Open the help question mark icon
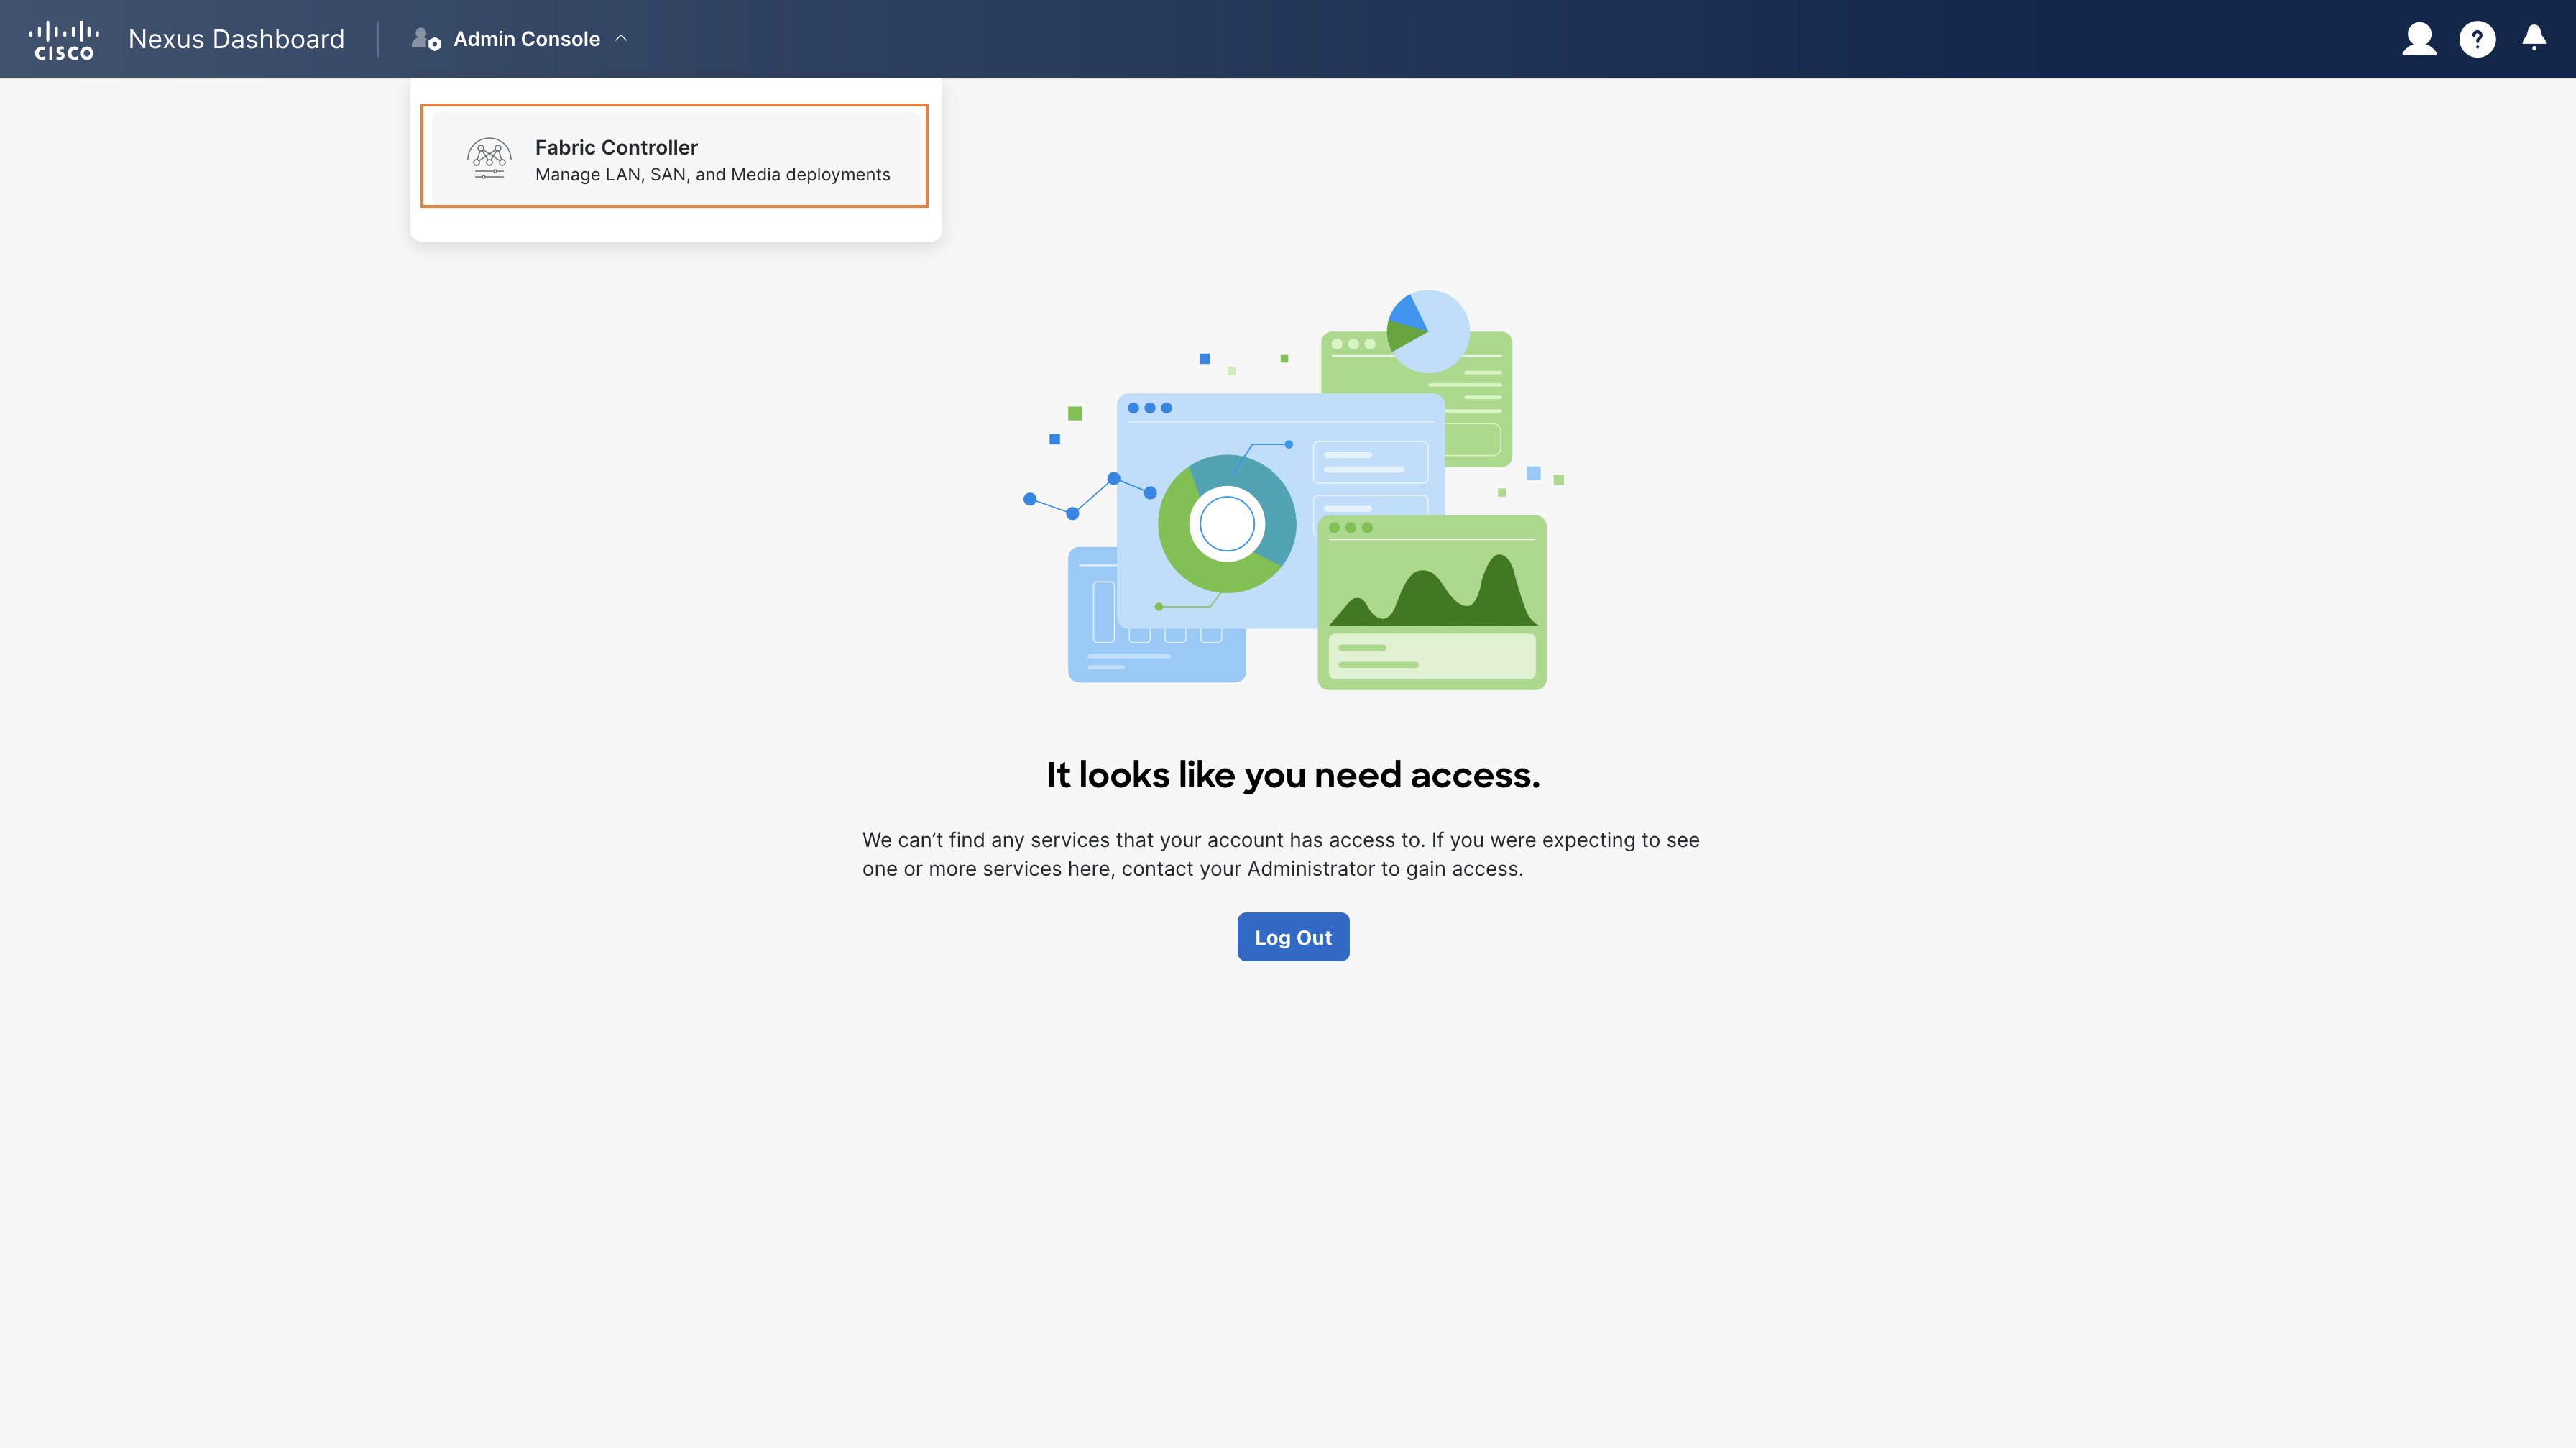Screen dimensions: 2576x1448 click(x=2477, y=39)
